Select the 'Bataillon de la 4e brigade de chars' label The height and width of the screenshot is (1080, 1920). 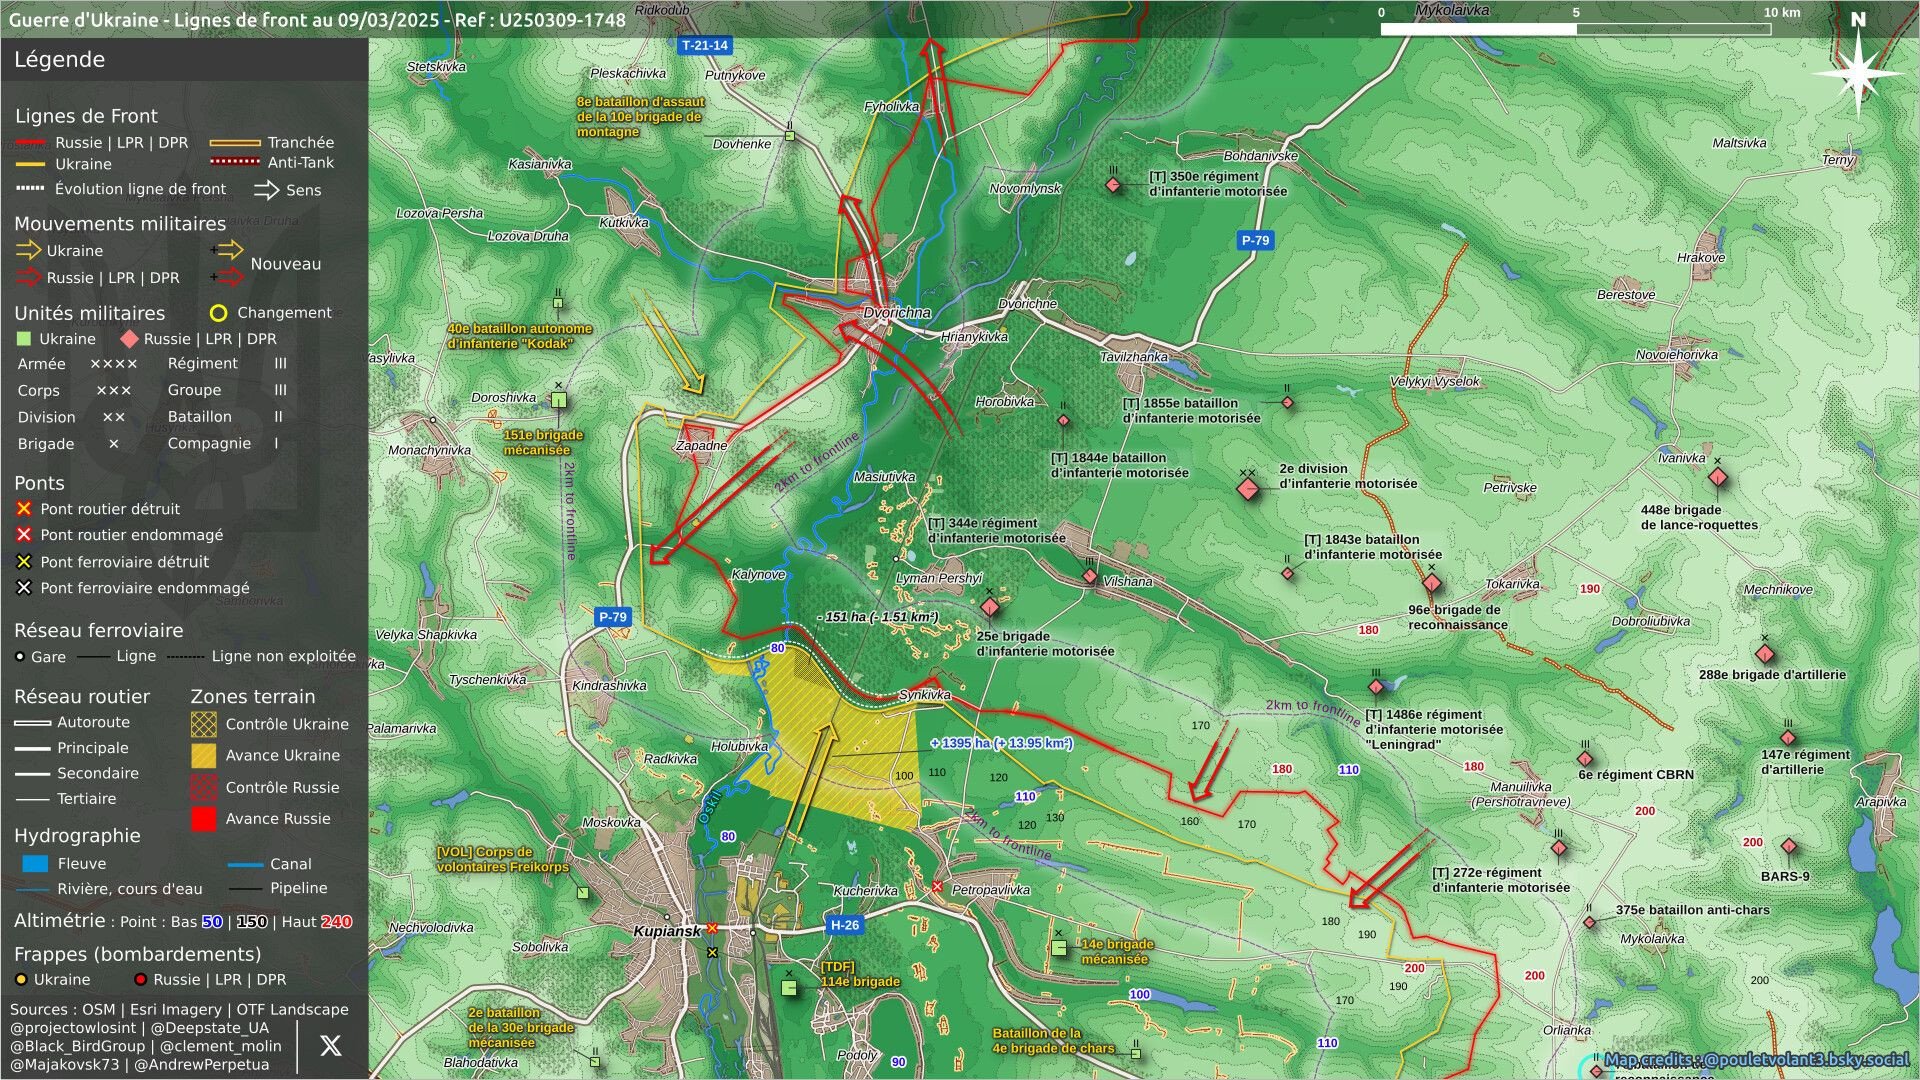1053,1041
